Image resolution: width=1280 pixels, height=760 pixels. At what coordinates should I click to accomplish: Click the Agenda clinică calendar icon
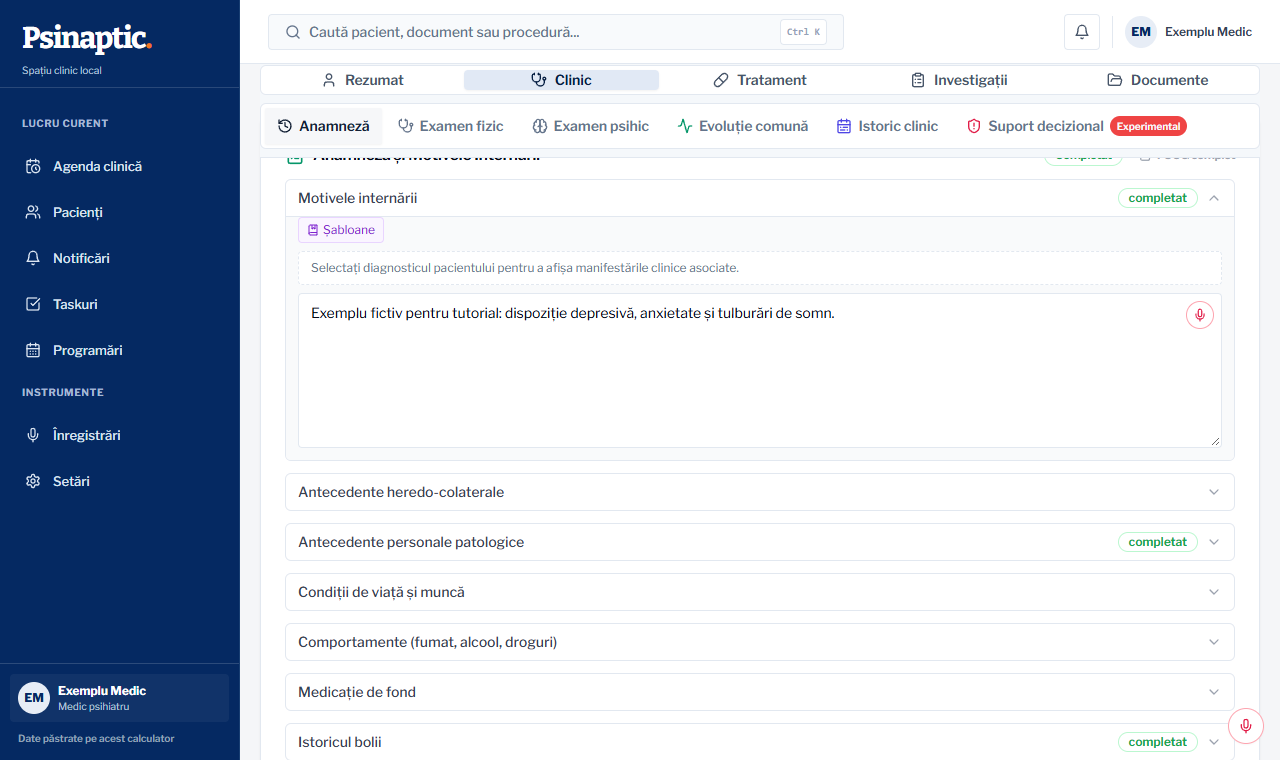coord(33,166)
